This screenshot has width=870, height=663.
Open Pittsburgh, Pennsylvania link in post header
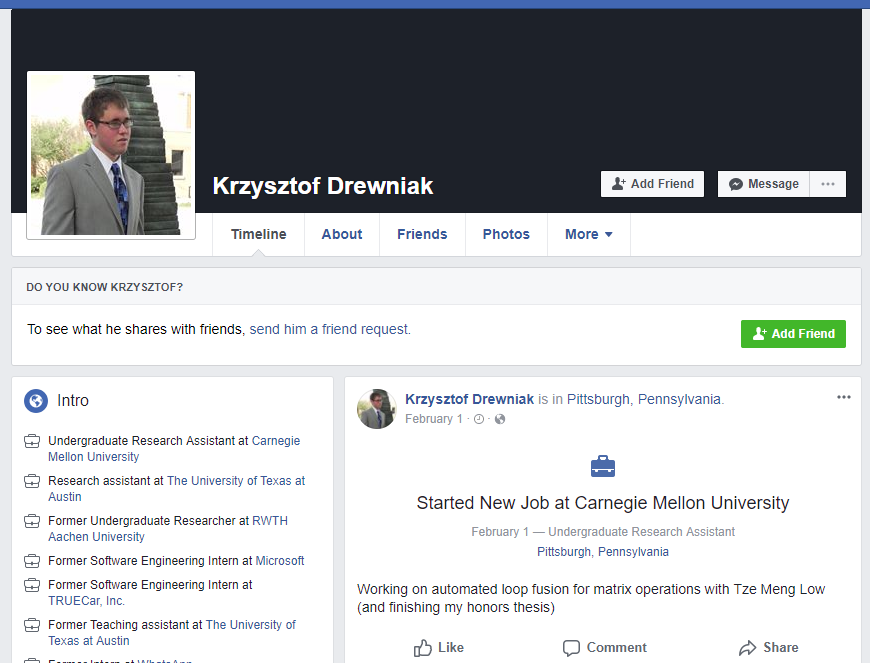(645, 399)
